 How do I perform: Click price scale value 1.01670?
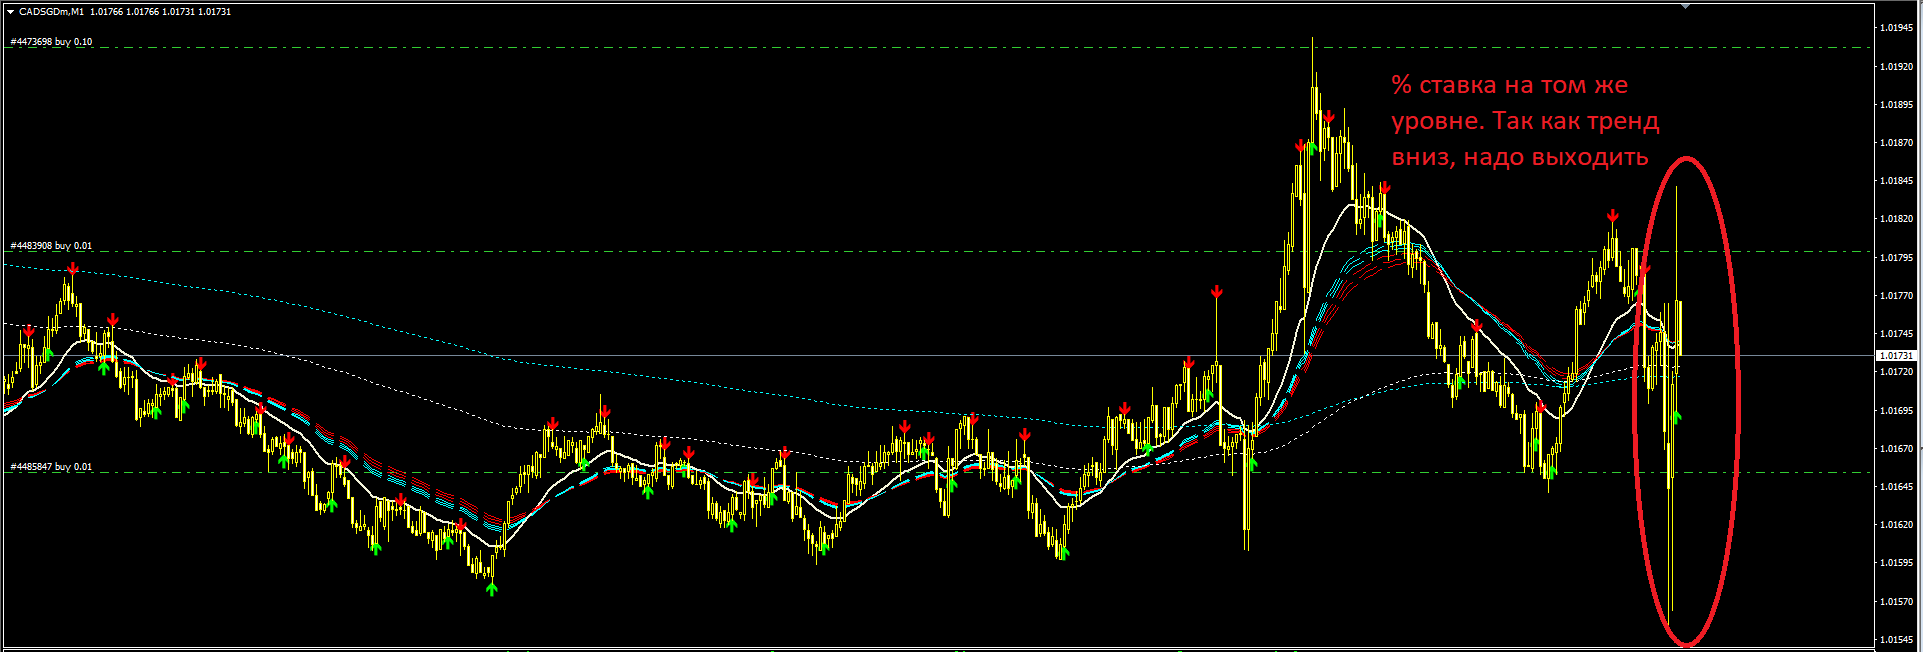pos(1897,449)
